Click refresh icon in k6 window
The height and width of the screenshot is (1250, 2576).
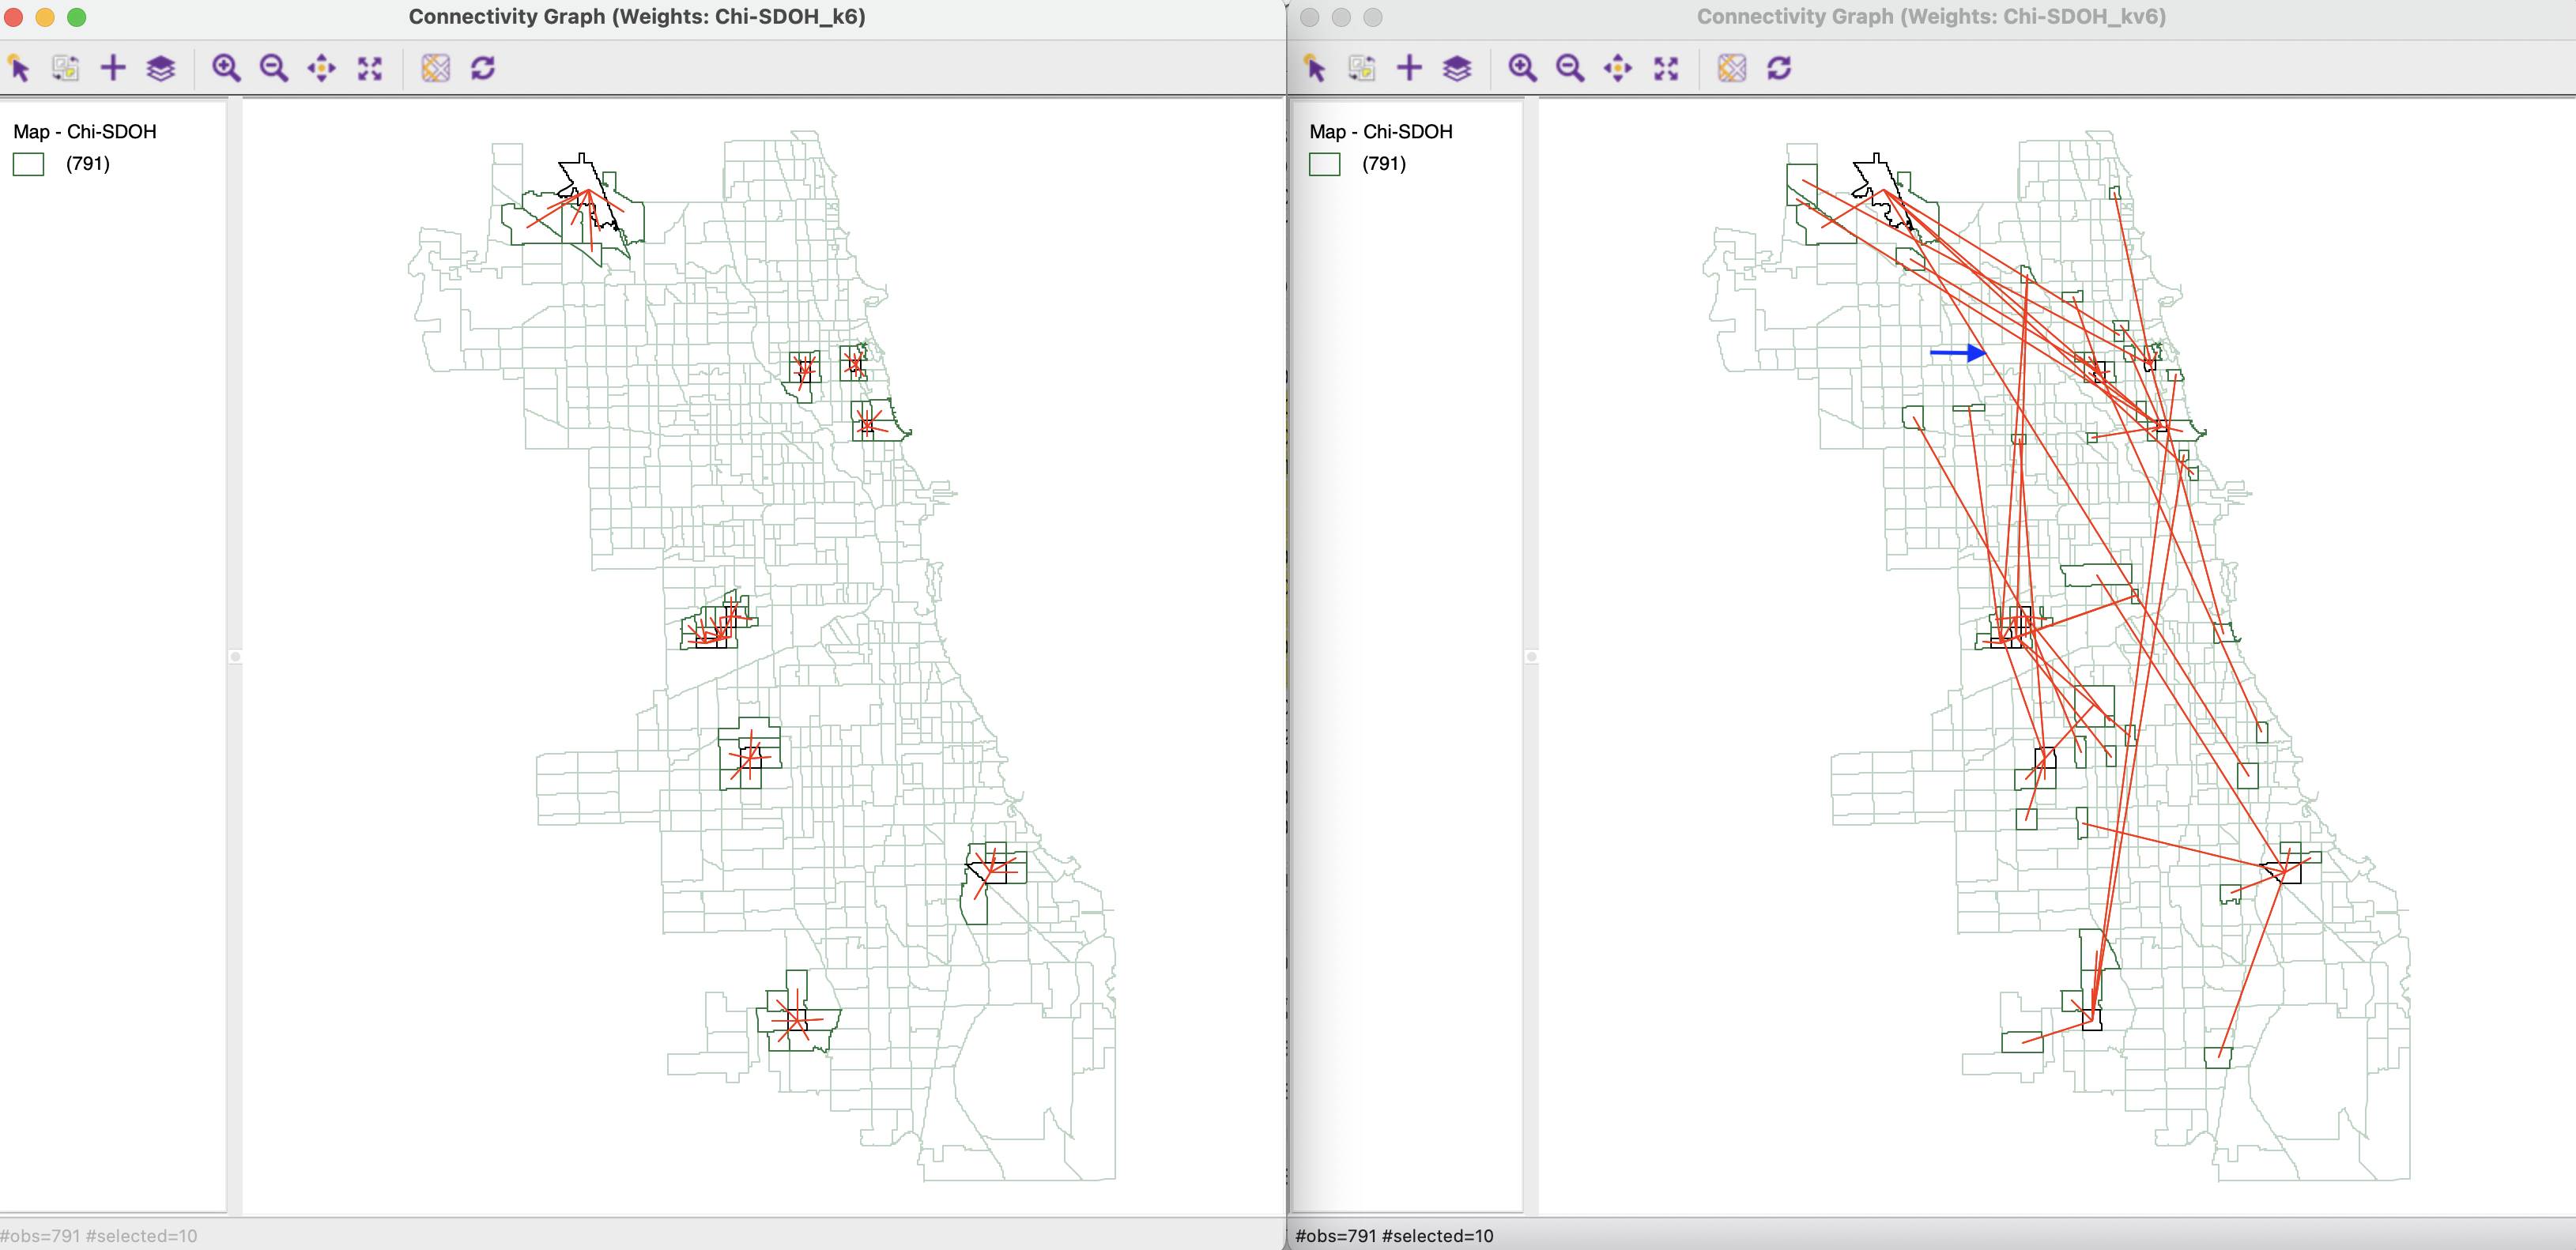coord(483,68)
